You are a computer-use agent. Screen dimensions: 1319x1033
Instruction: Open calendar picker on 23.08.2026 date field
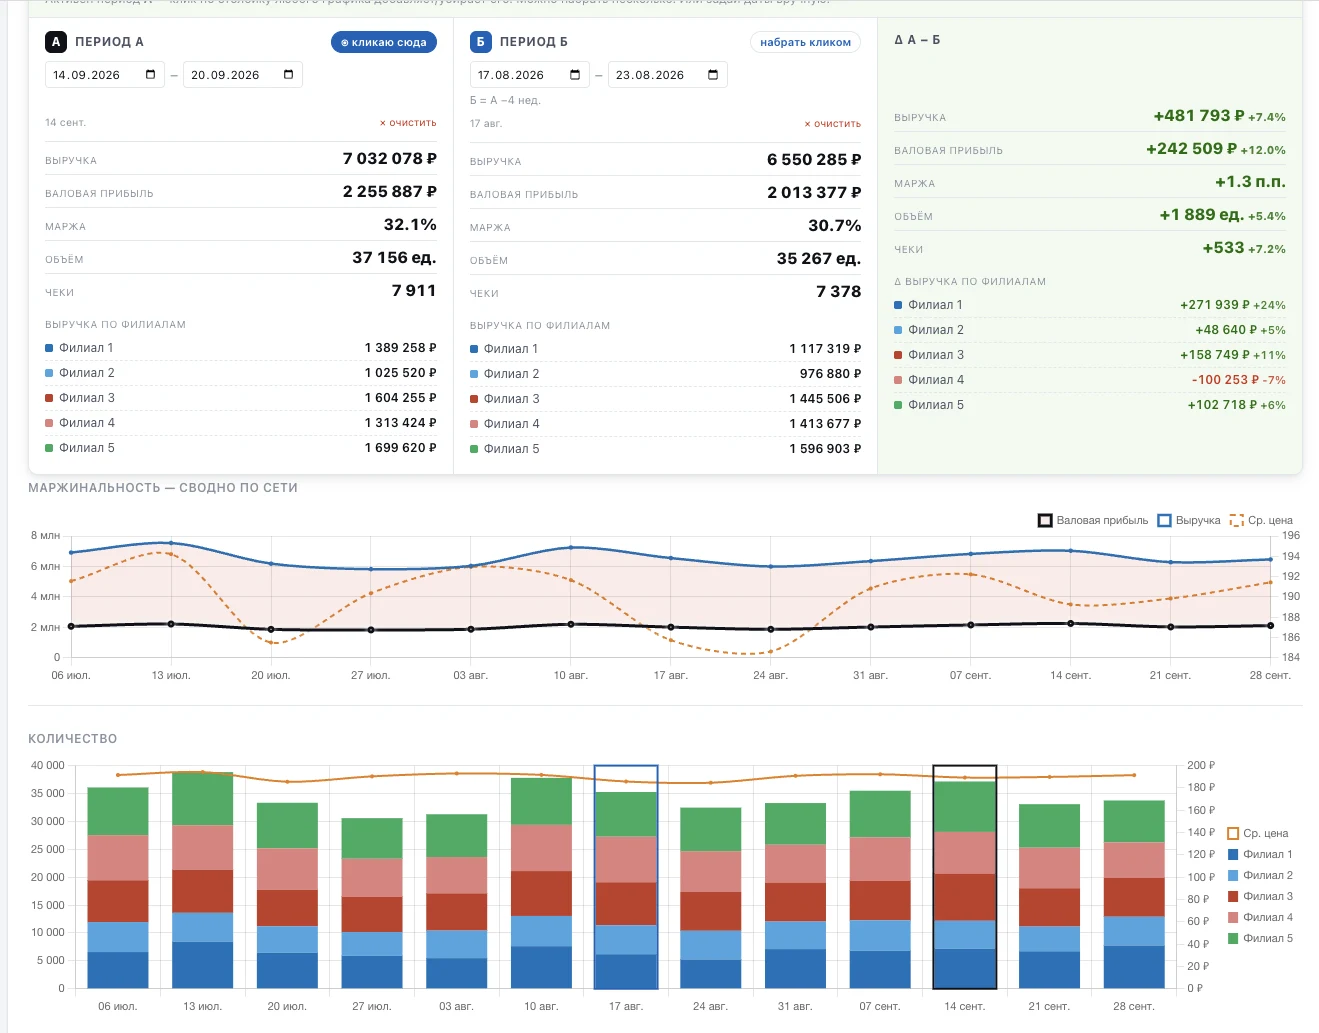pos(713,75)
